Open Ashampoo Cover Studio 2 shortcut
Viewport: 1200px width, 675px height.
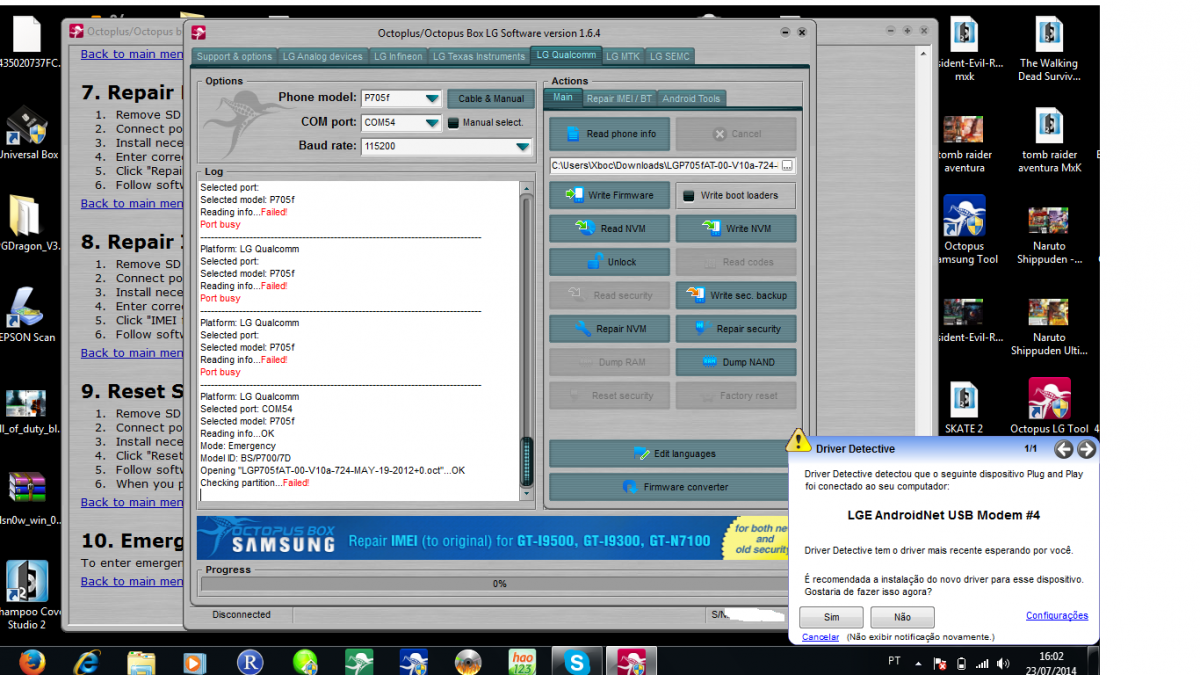28,595
